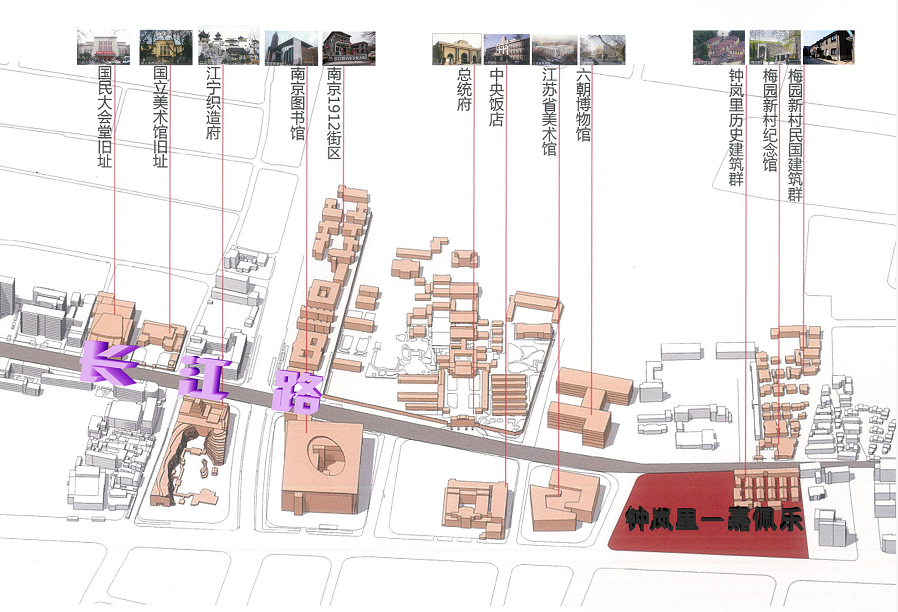Click the 国立美术馆旧址 photo thumbnail
The height and width of the screenshot is (612, 898).
click(166, 48)
